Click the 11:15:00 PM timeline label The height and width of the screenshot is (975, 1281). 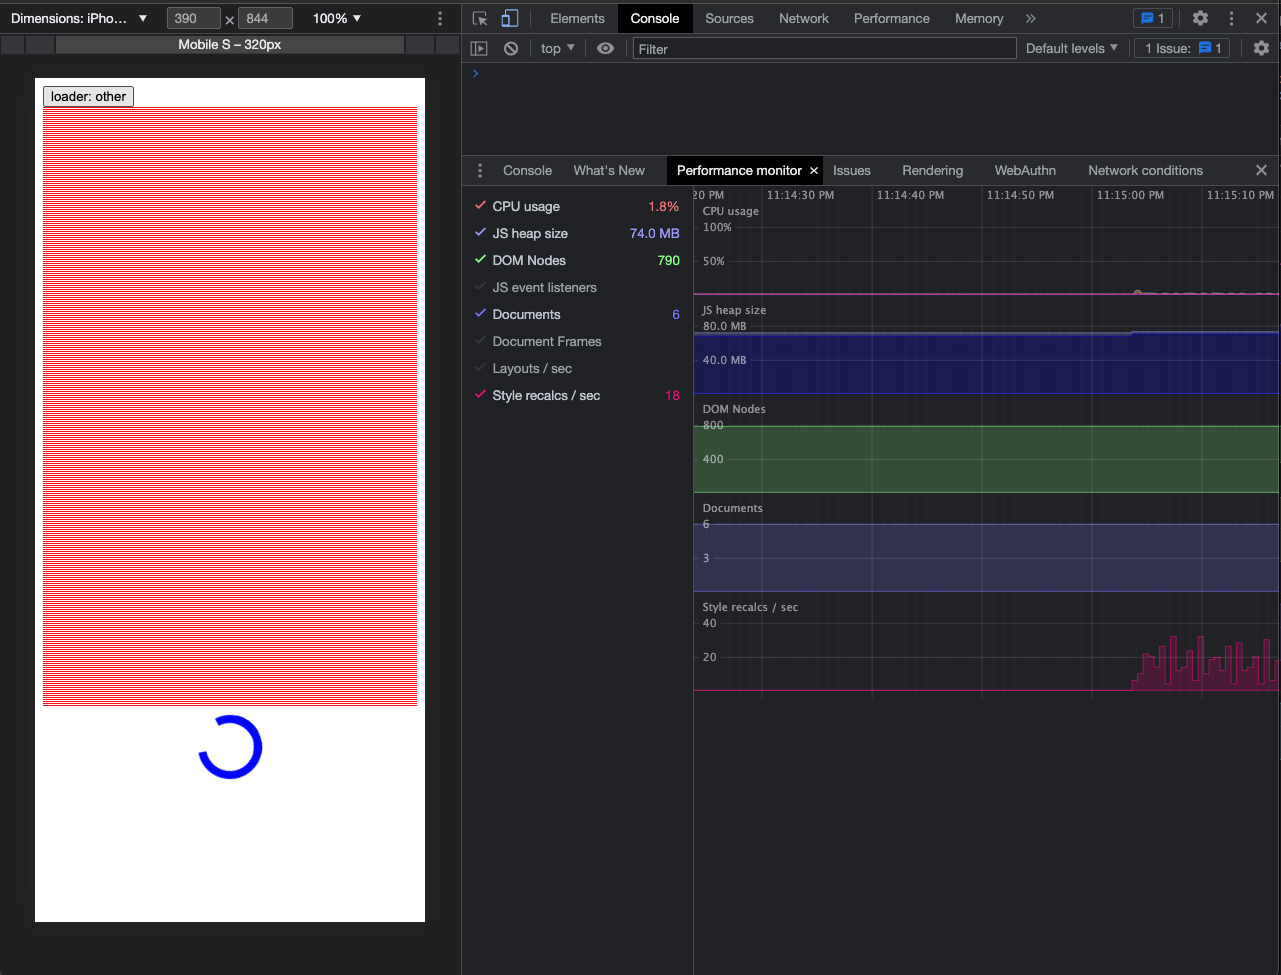point(1130,195)
